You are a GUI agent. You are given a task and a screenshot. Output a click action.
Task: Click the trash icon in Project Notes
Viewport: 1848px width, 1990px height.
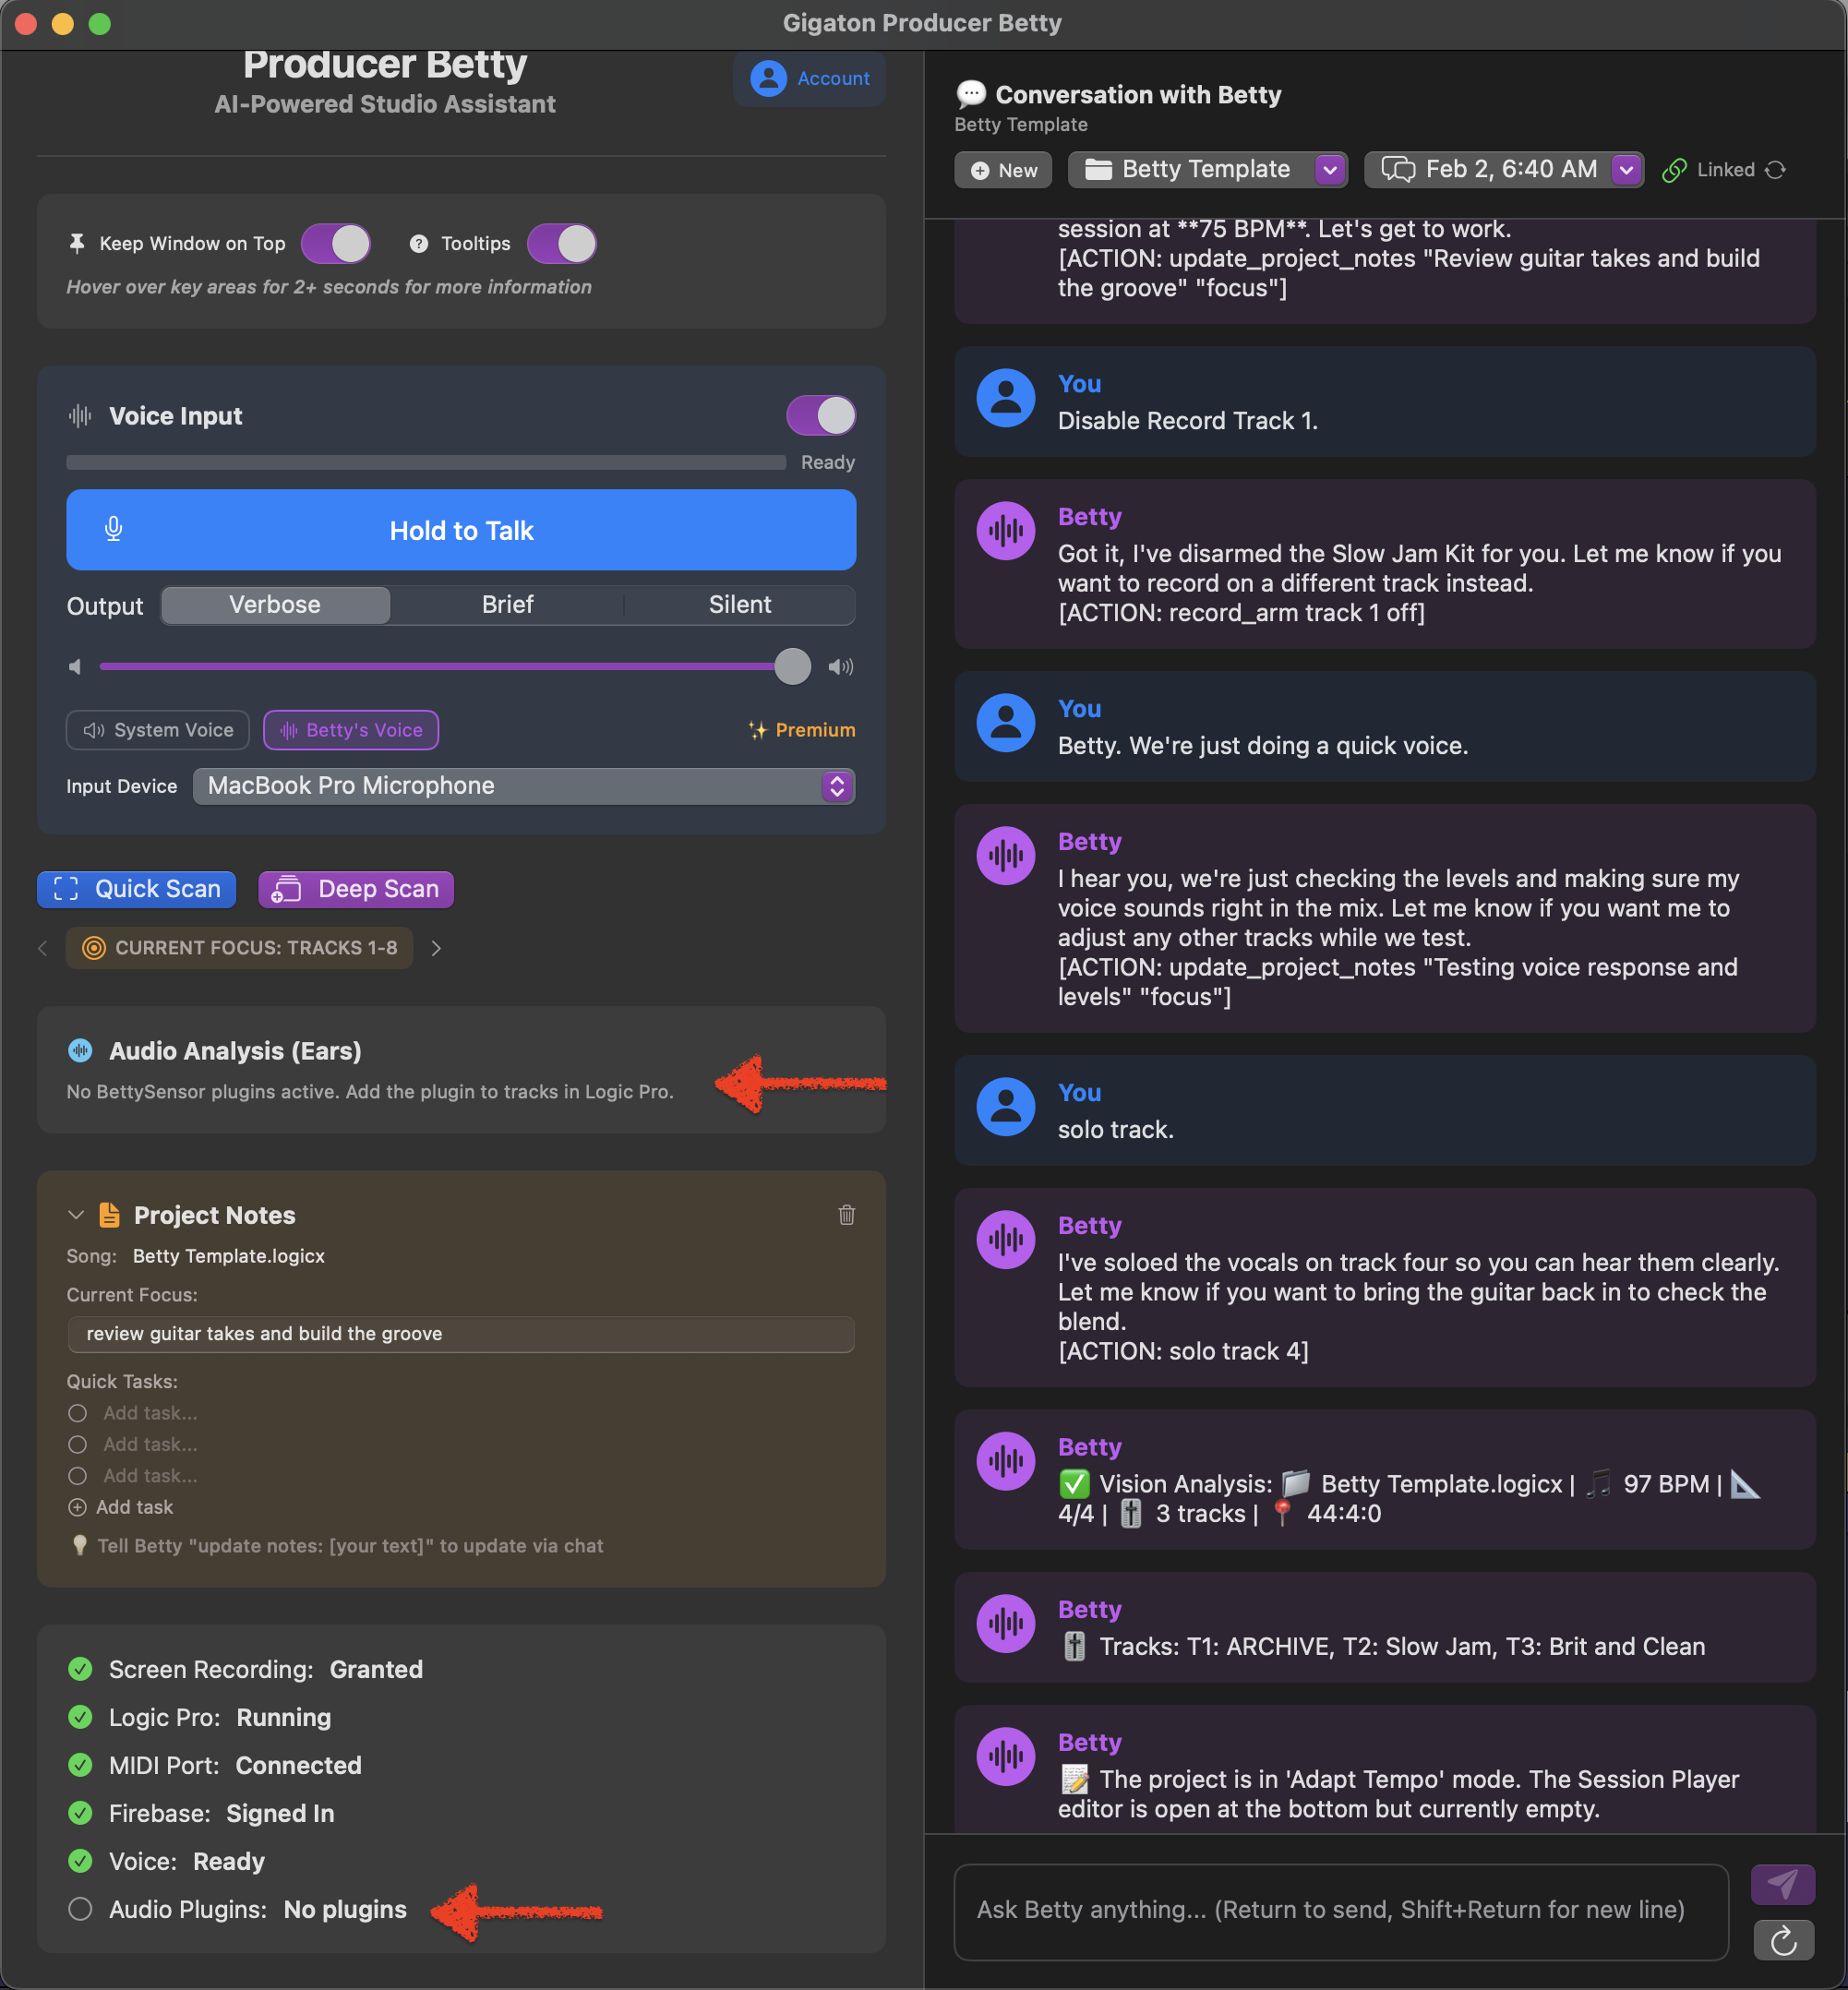(846, 1215)
